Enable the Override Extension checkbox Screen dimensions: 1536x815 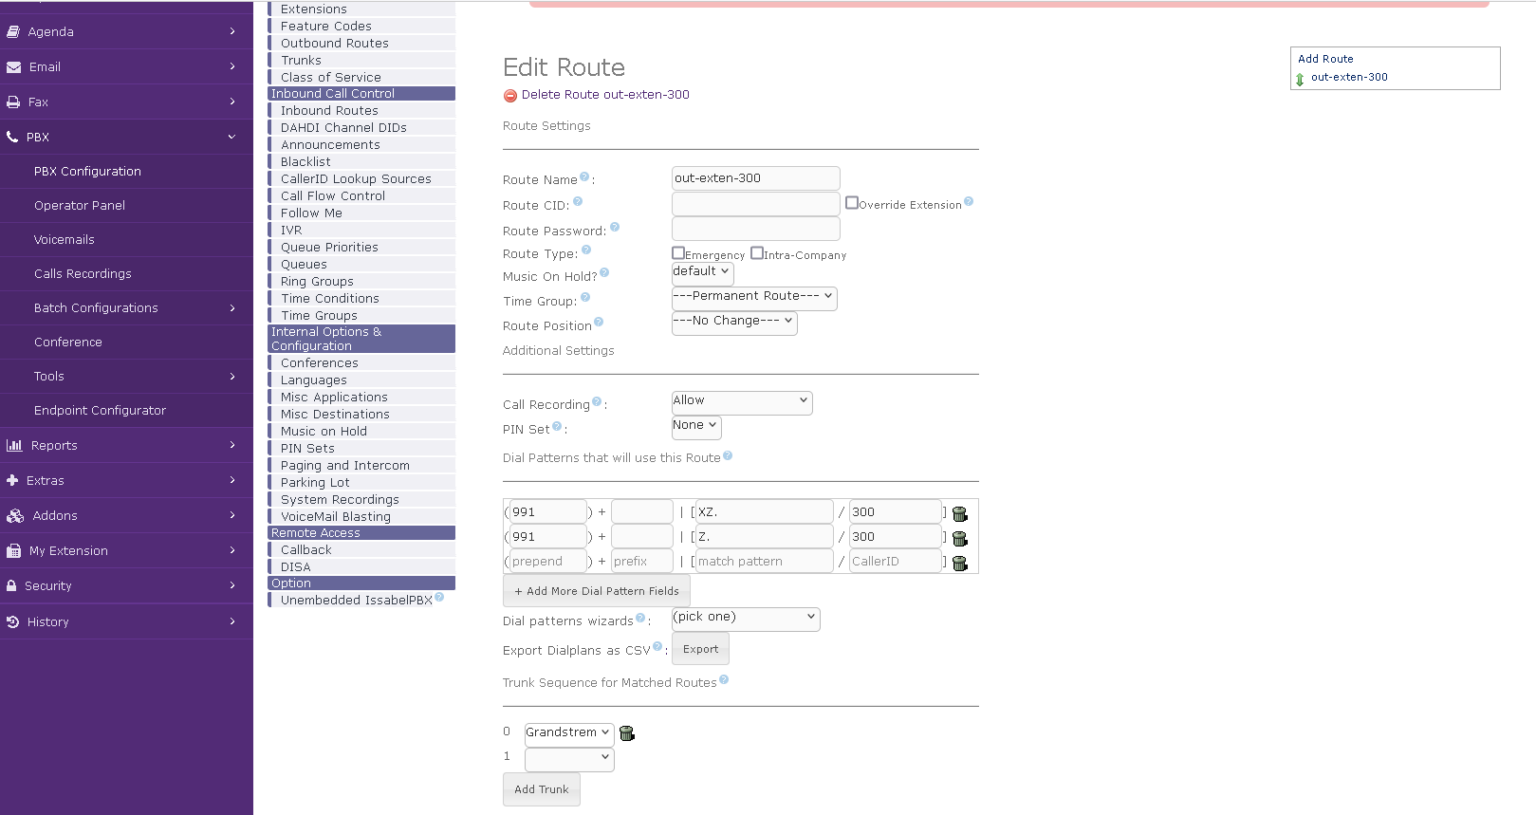(852, 203)
